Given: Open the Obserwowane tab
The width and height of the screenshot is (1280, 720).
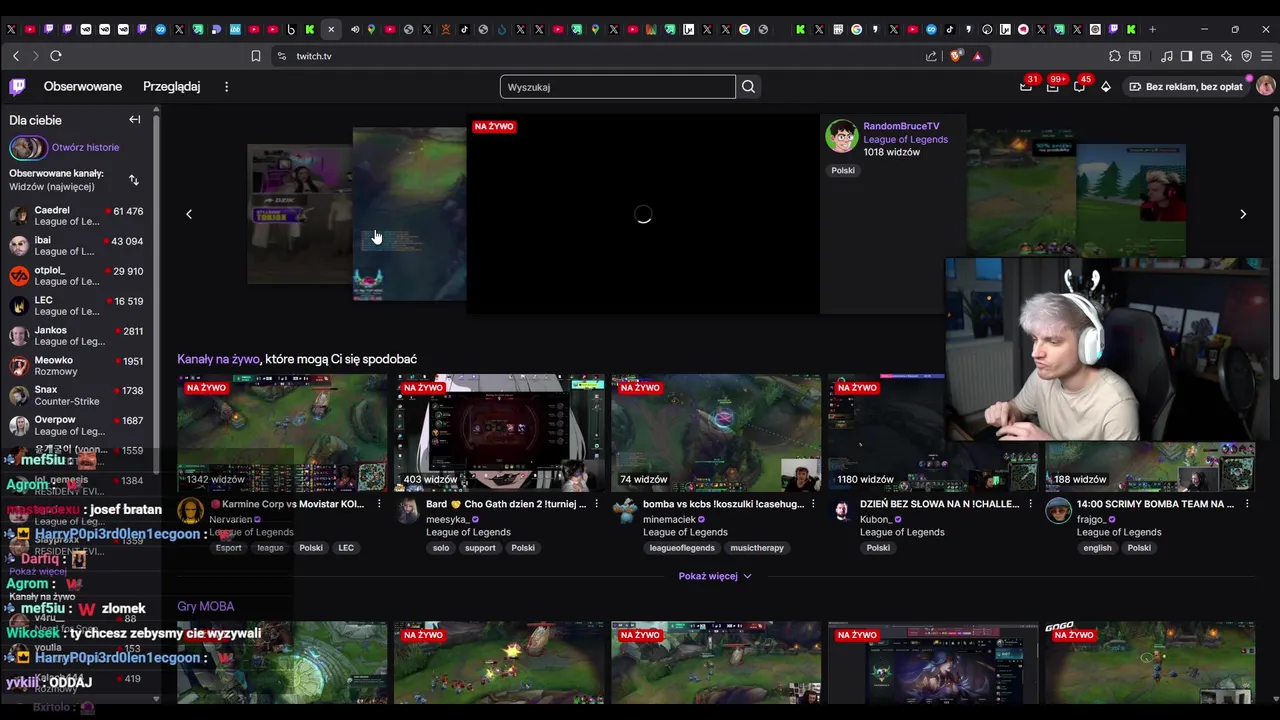Looking at the screenshot, I should [83, 87].
